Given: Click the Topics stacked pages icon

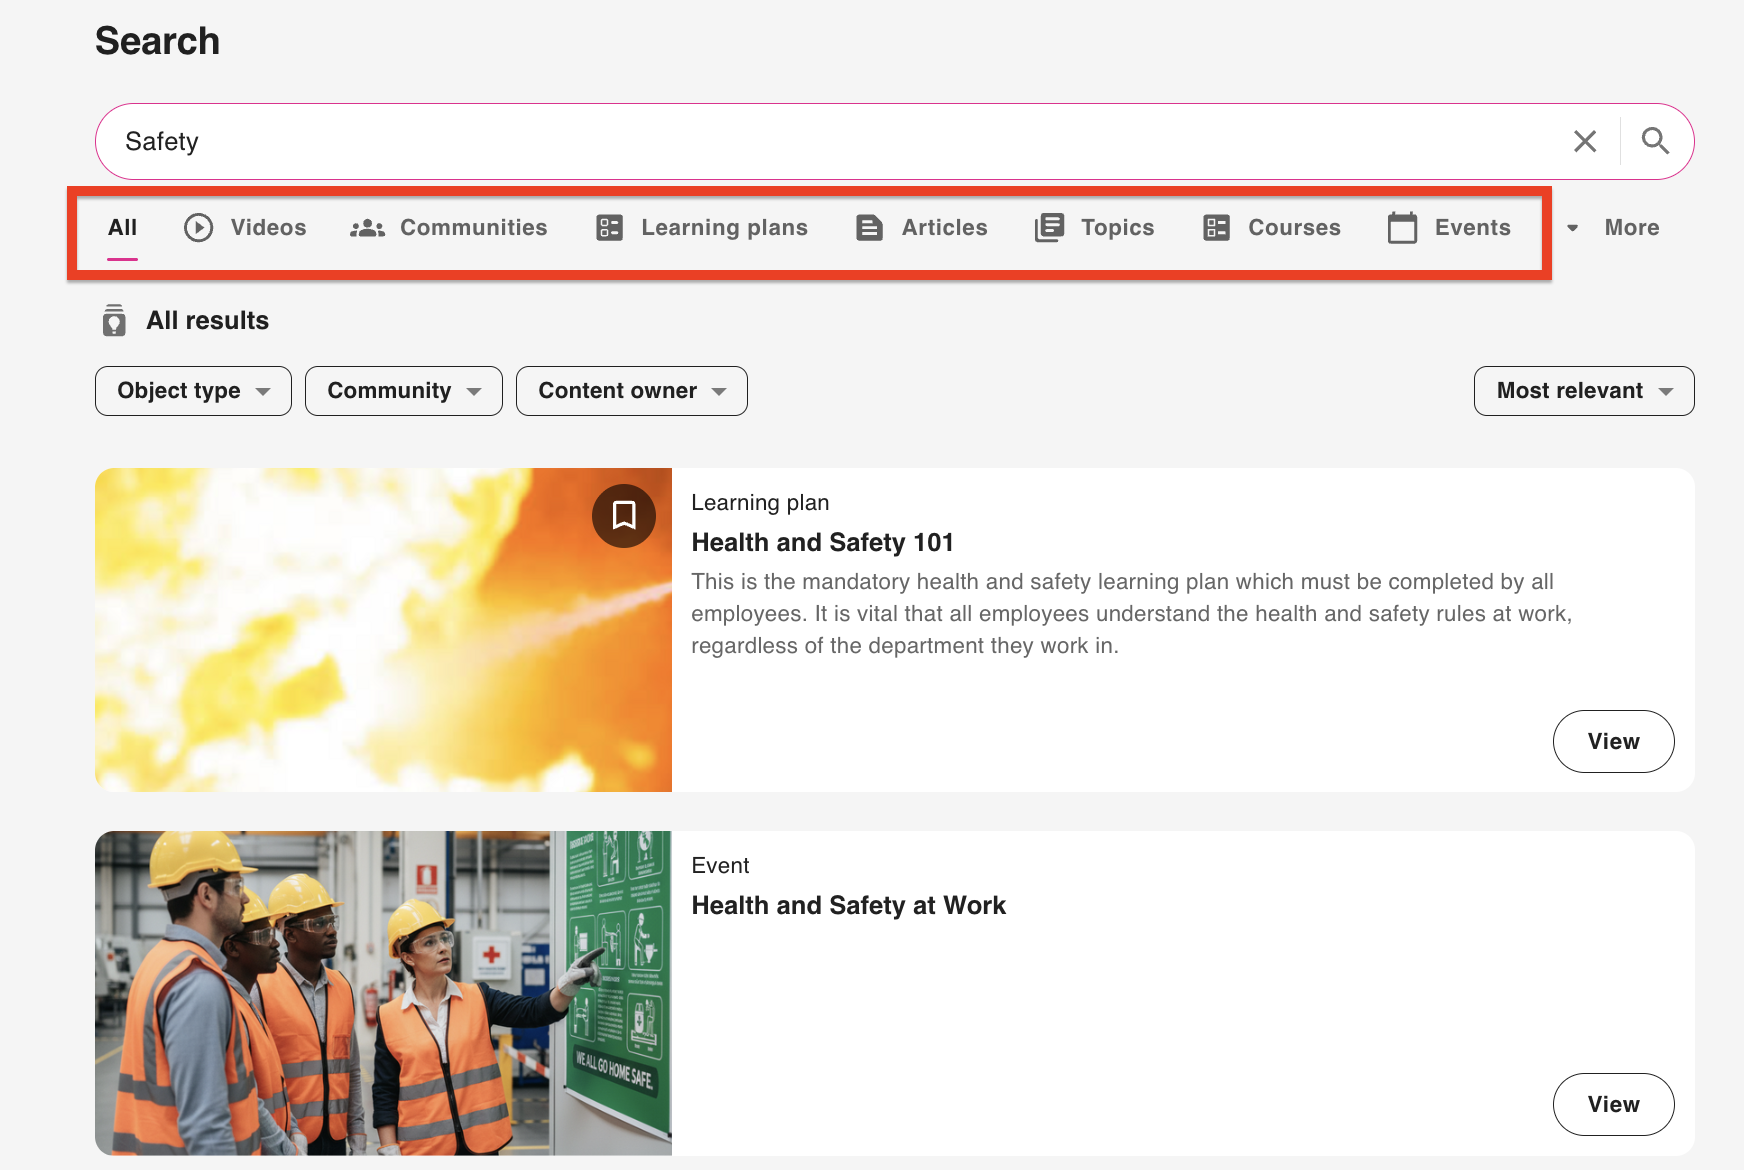Looking at the screenshot, I should [1049, 228].
